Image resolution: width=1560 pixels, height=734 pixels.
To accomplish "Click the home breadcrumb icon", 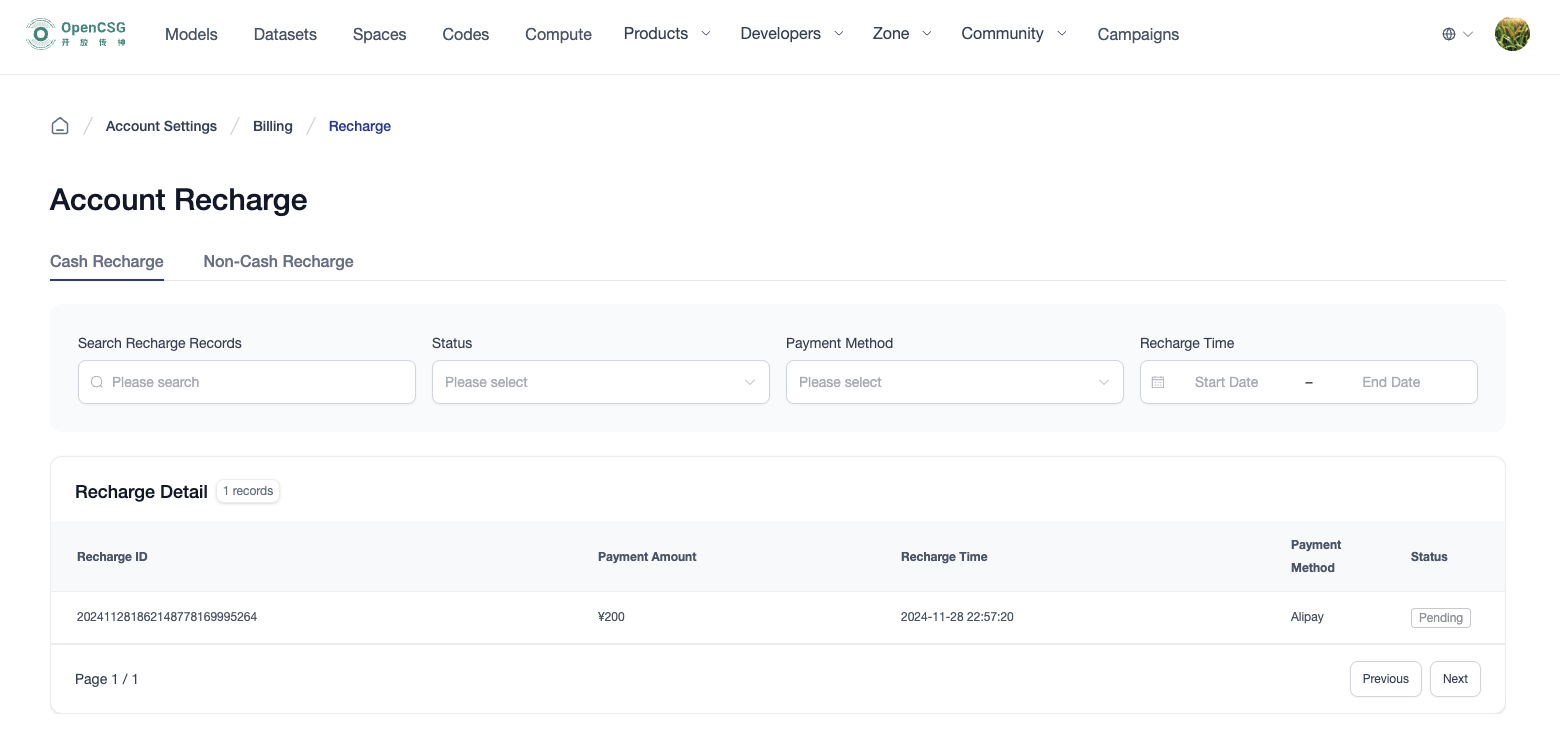I will [60, 126].
